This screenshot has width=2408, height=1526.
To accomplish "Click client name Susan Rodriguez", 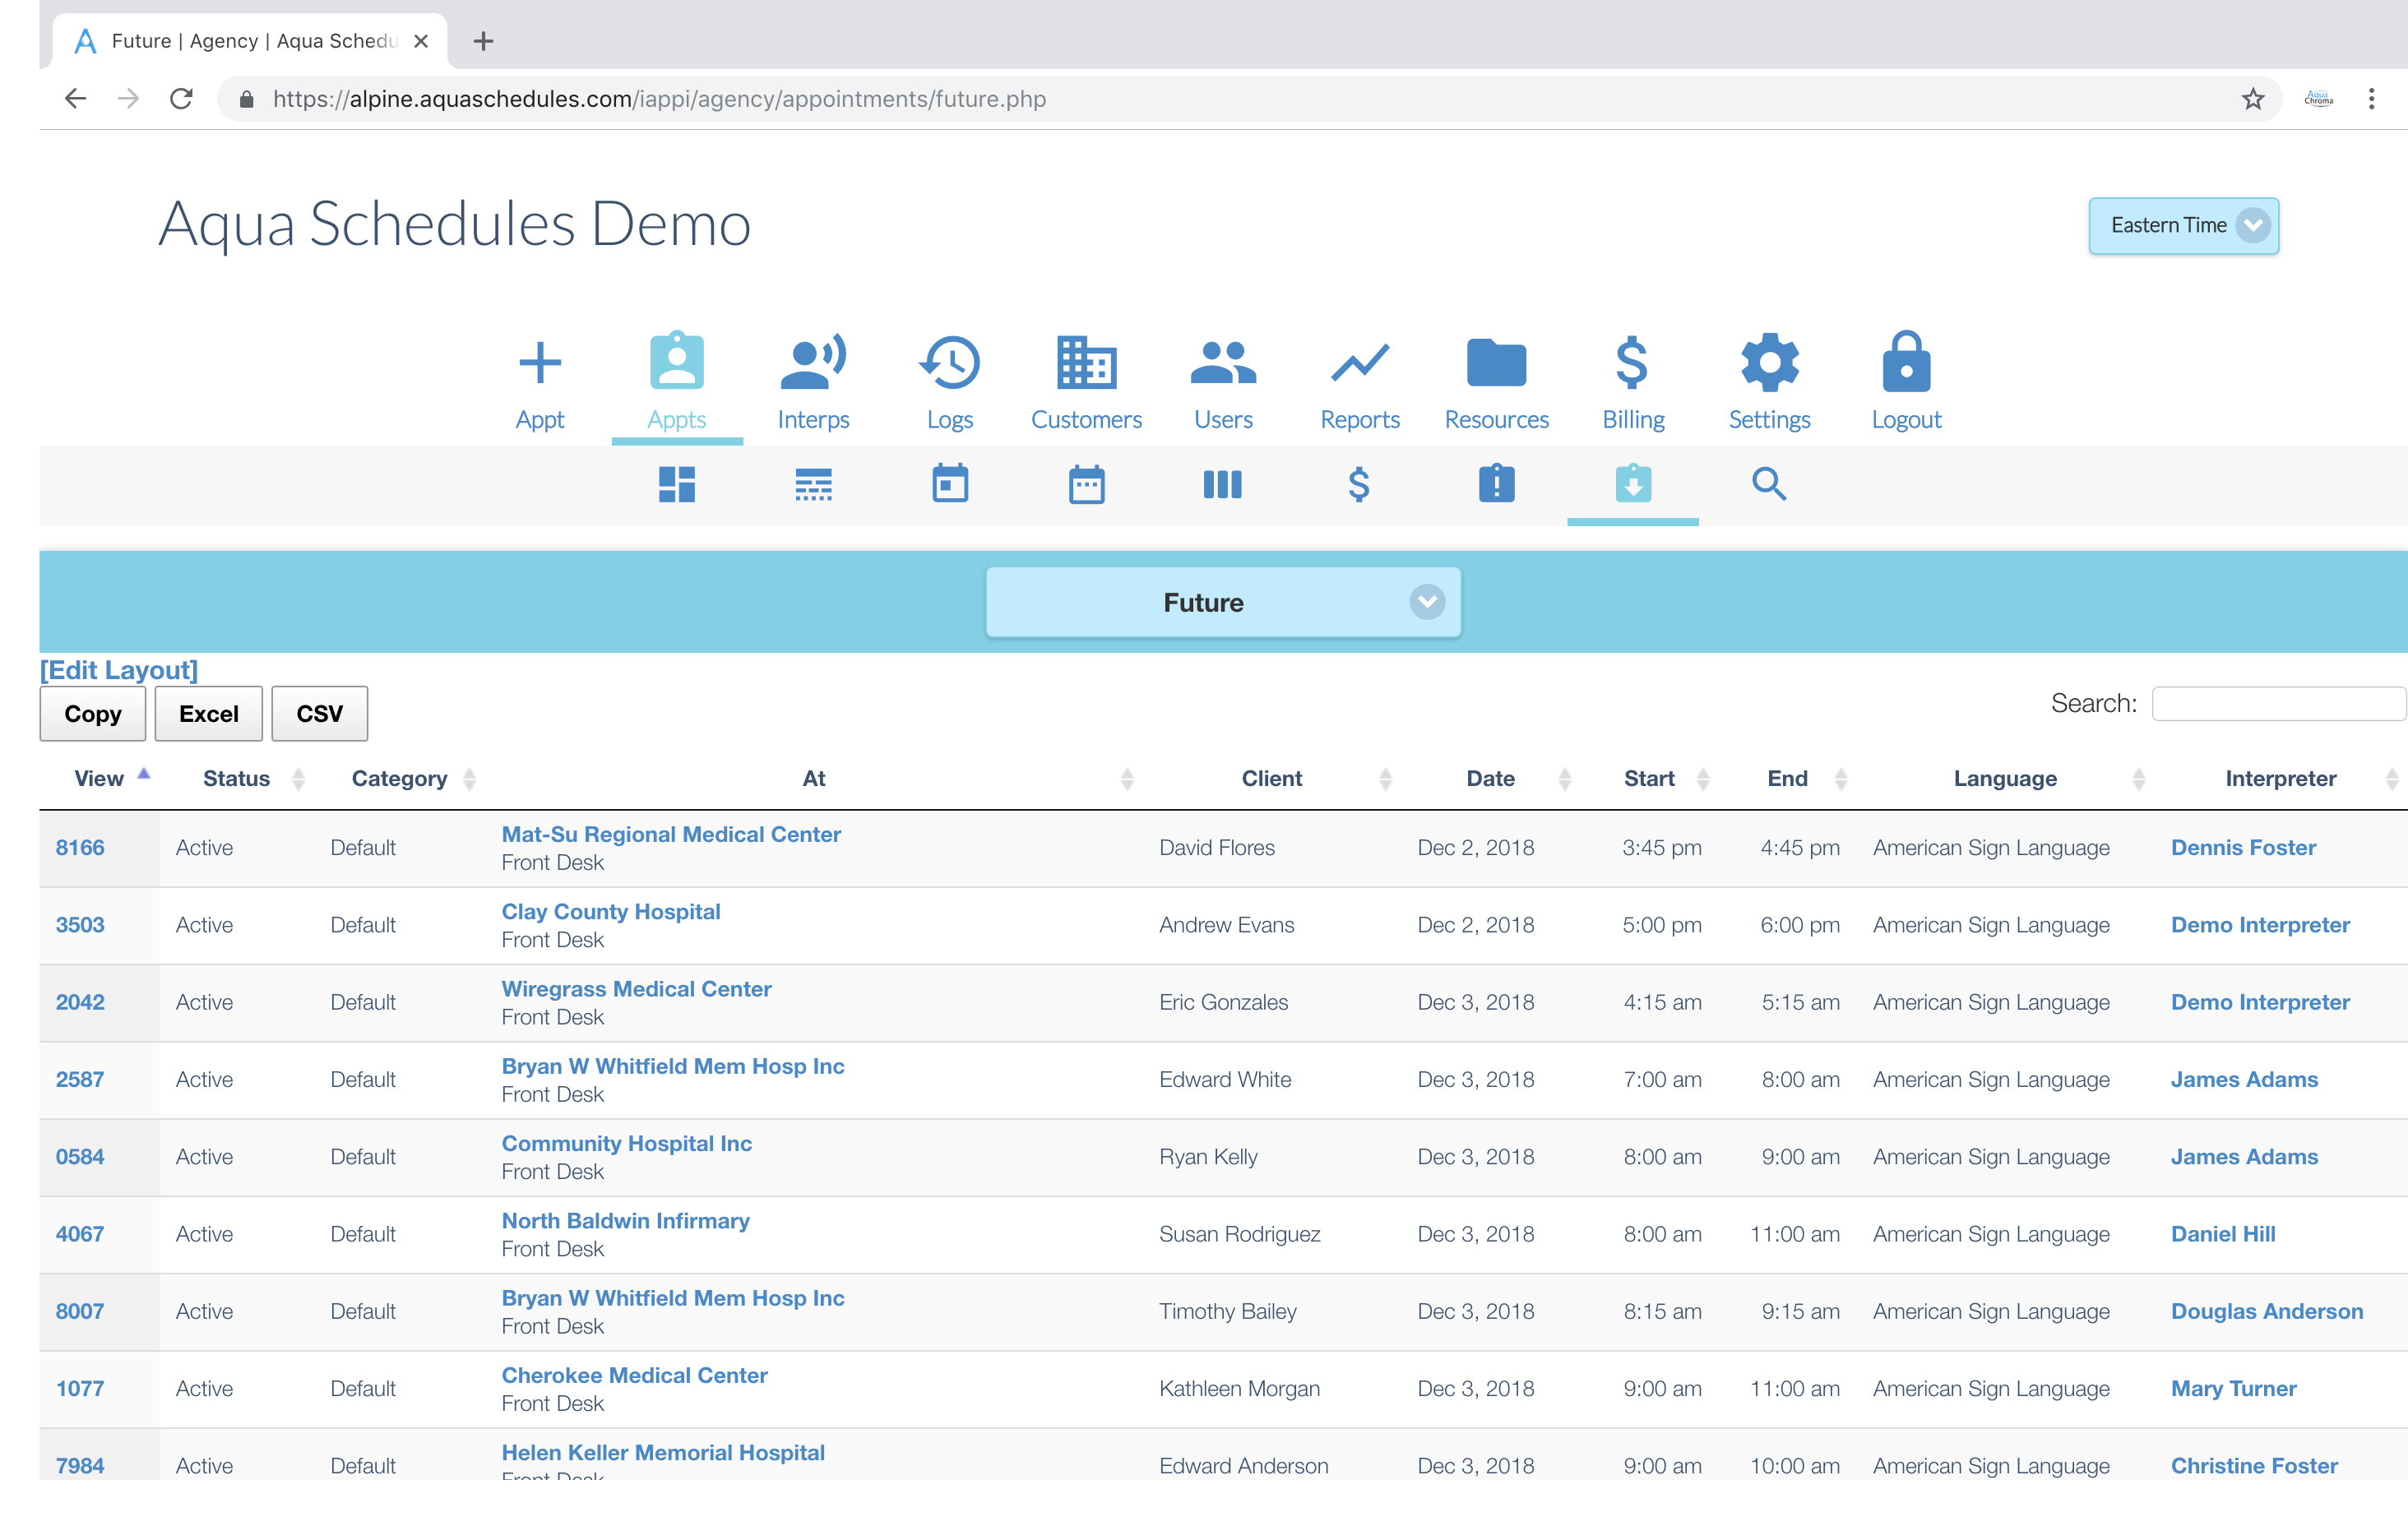I will pyautogui.click(x=1239, y=1234).
